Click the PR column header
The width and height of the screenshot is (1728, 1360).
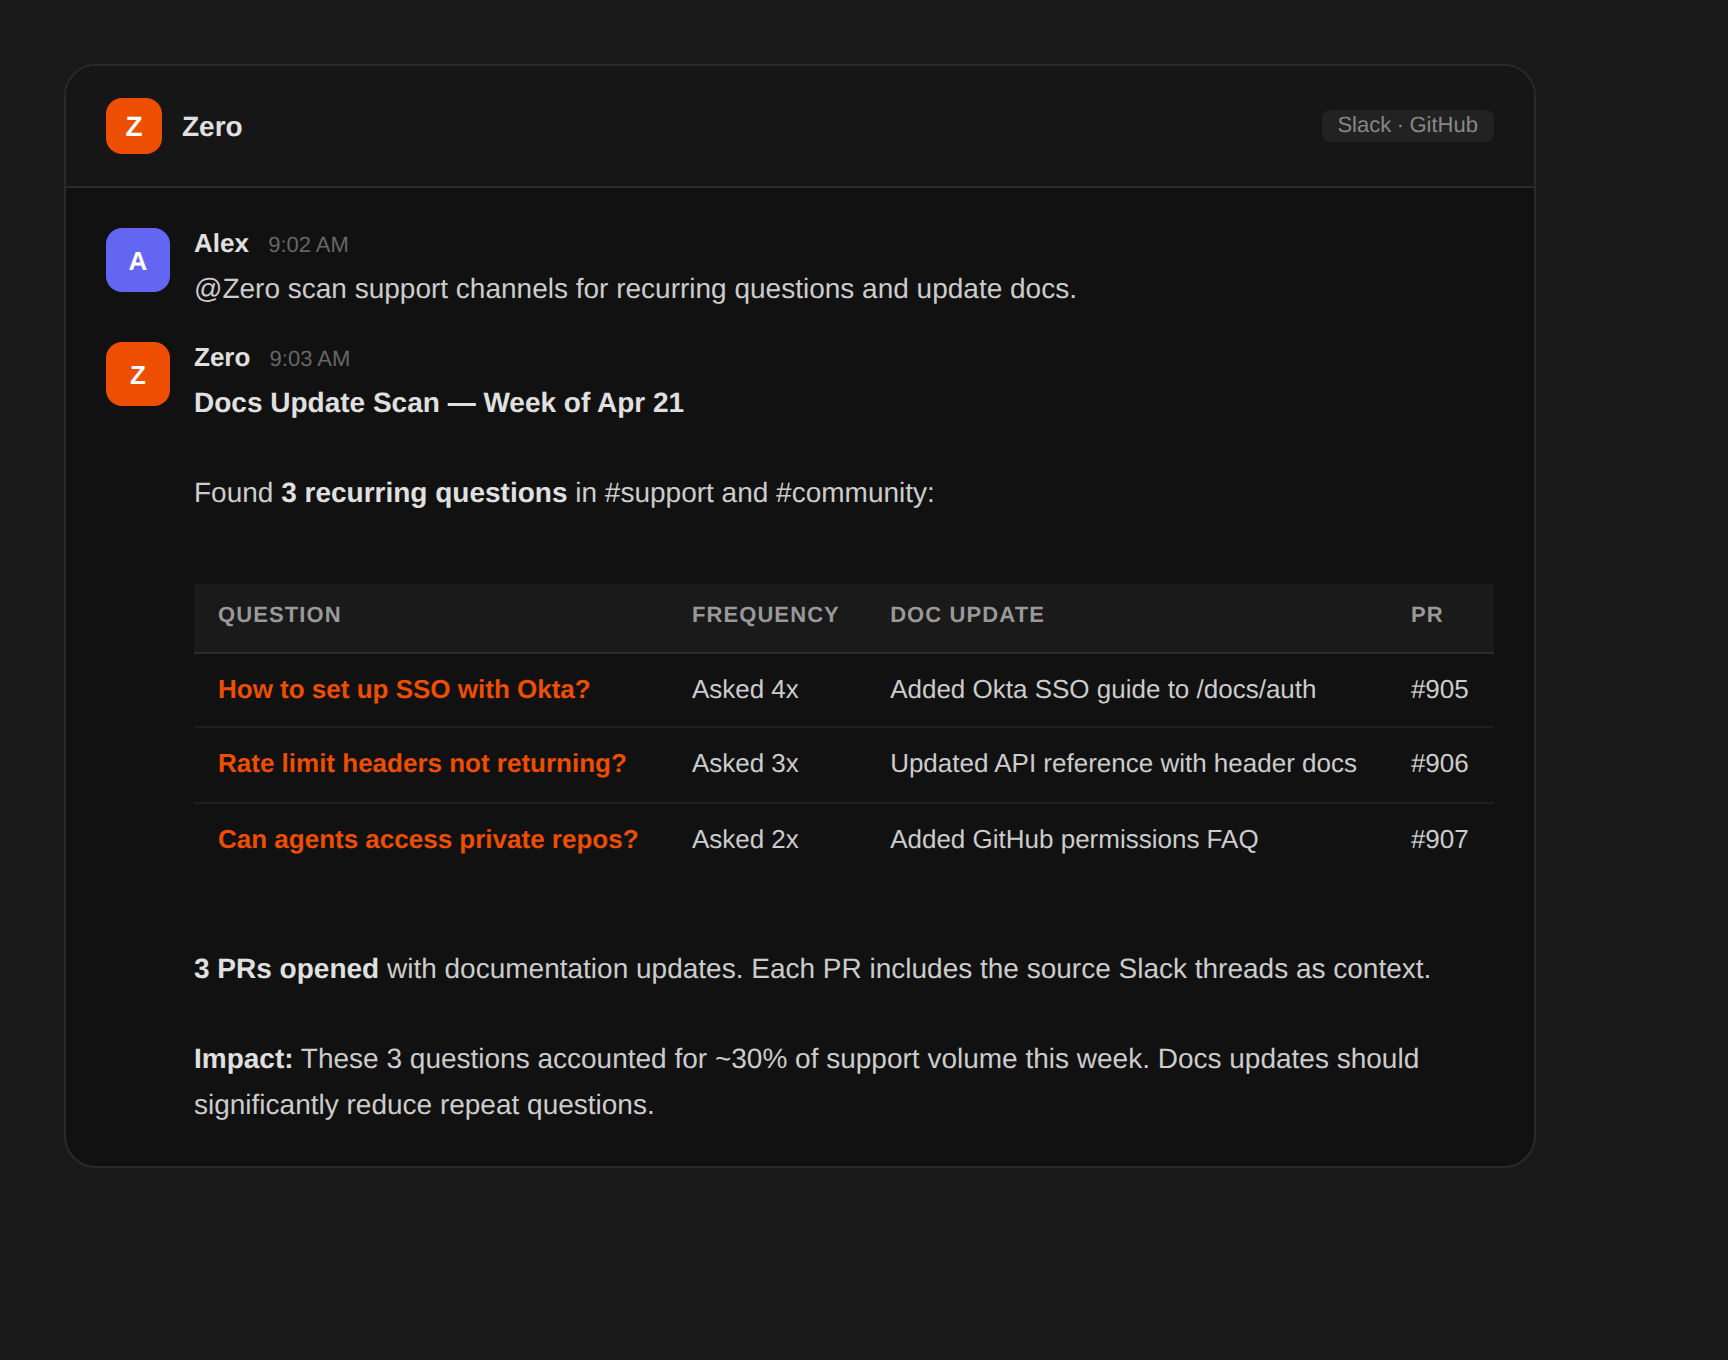point(1426,615)
